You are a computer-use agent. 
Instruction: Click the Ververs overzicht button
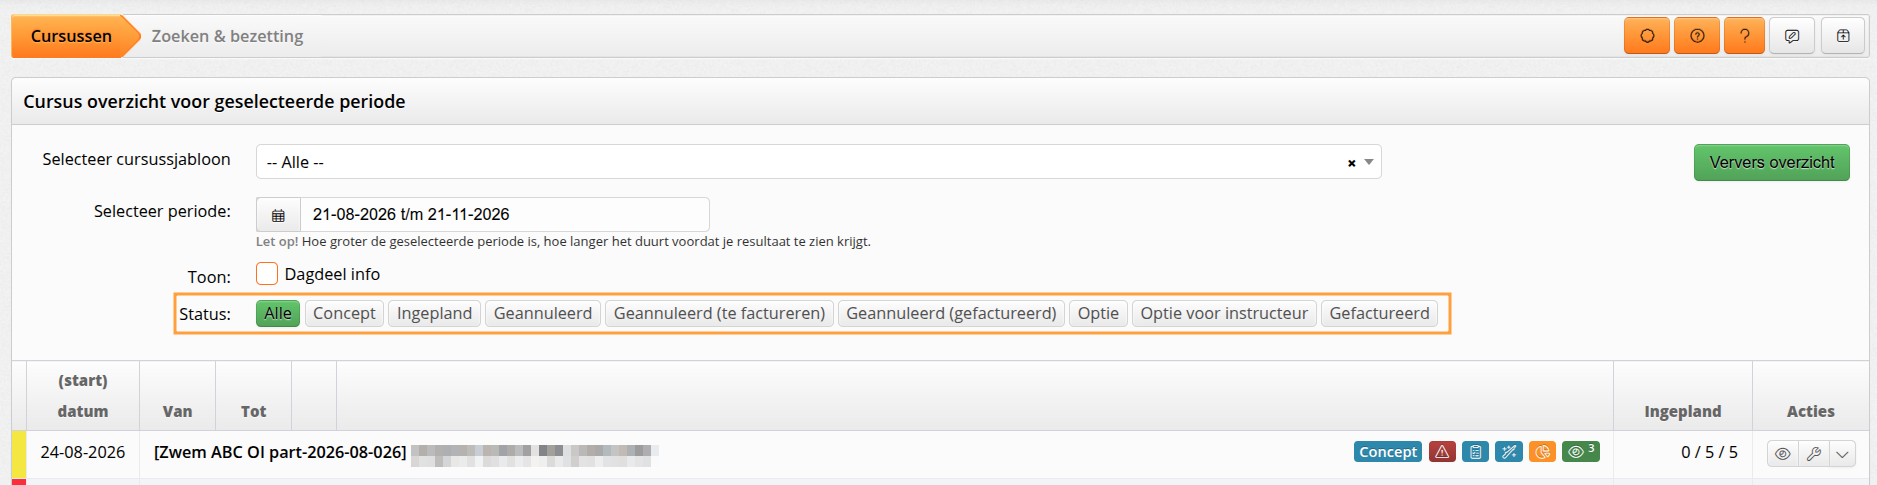(x=1771, y=162)
